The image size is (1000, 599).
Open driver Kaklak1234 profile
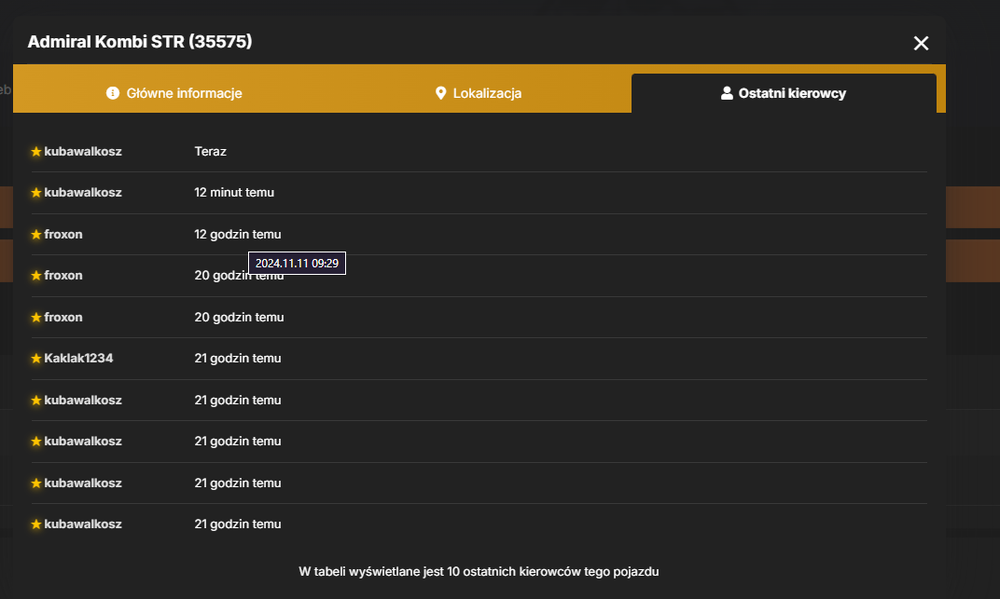[x=78, y=358]
